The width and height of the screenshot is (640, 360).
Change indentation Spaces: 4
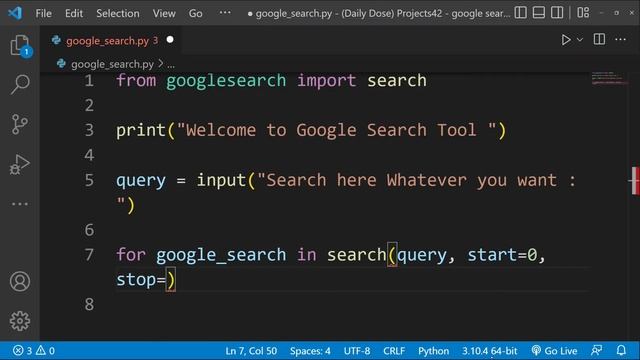tap(310, 351)
